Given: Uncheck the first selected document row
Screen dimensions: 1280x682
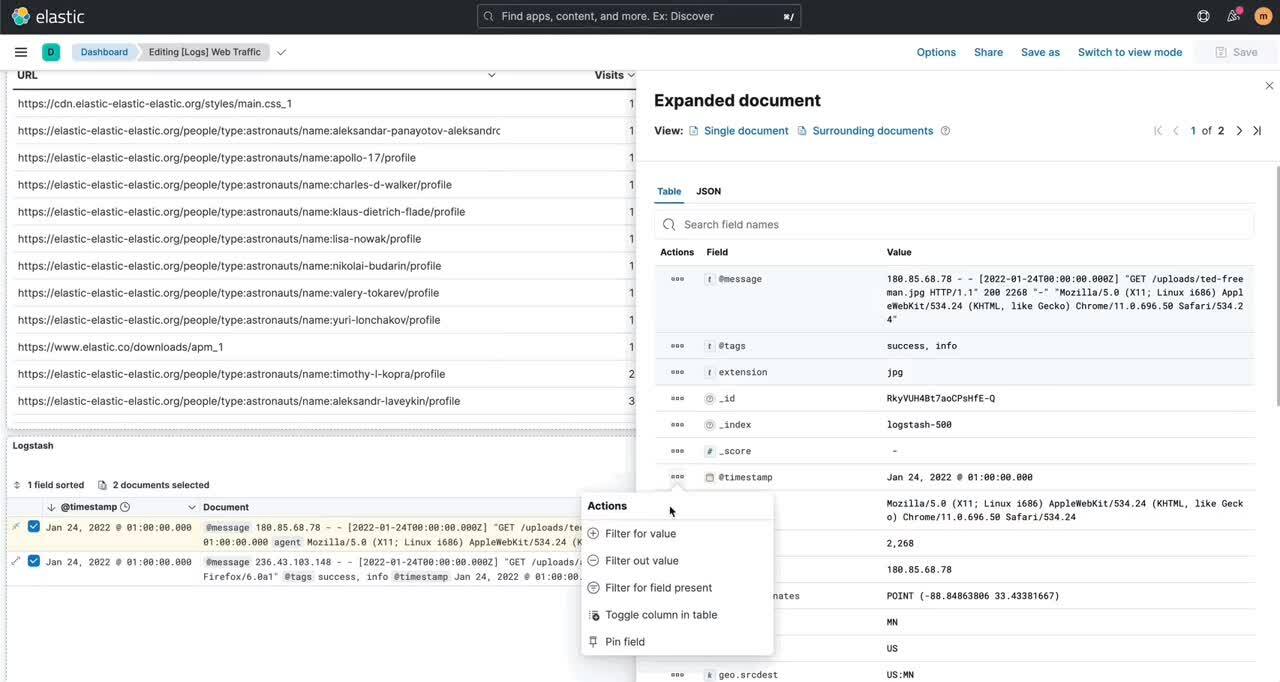Looking at the screenshot, I should click(33, 527).
